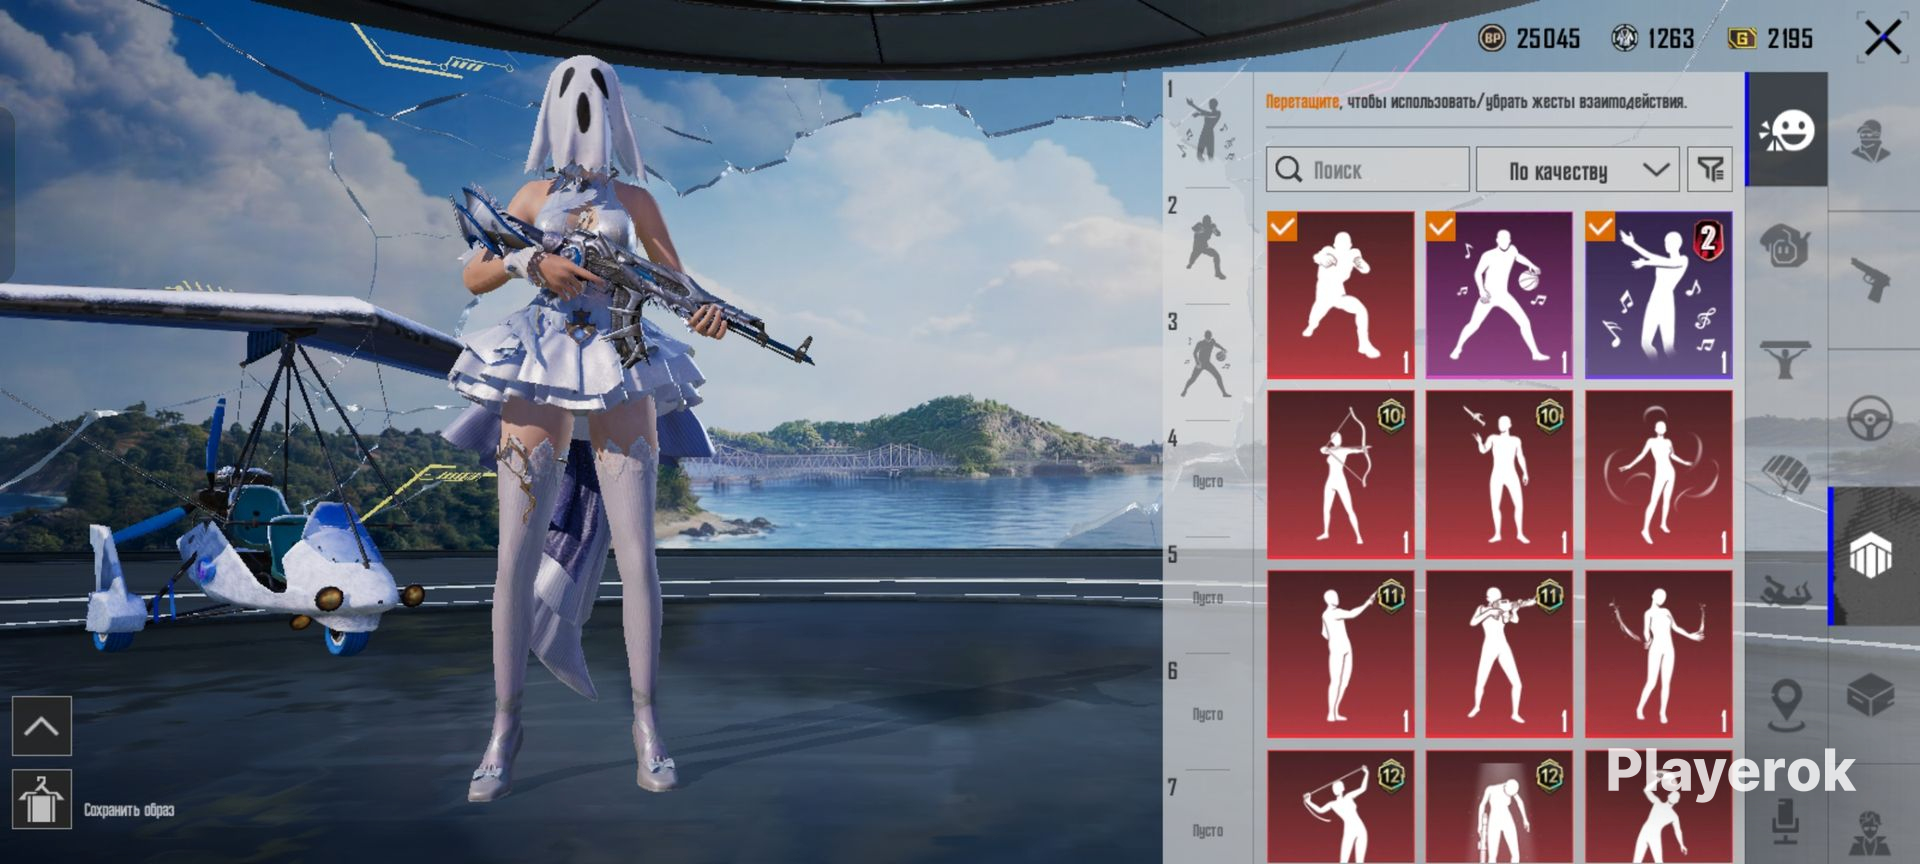The width and height of the screenshot is (1920, 864).
Task: Open the crate box category icon
Action: click(x=1870, y=694)
